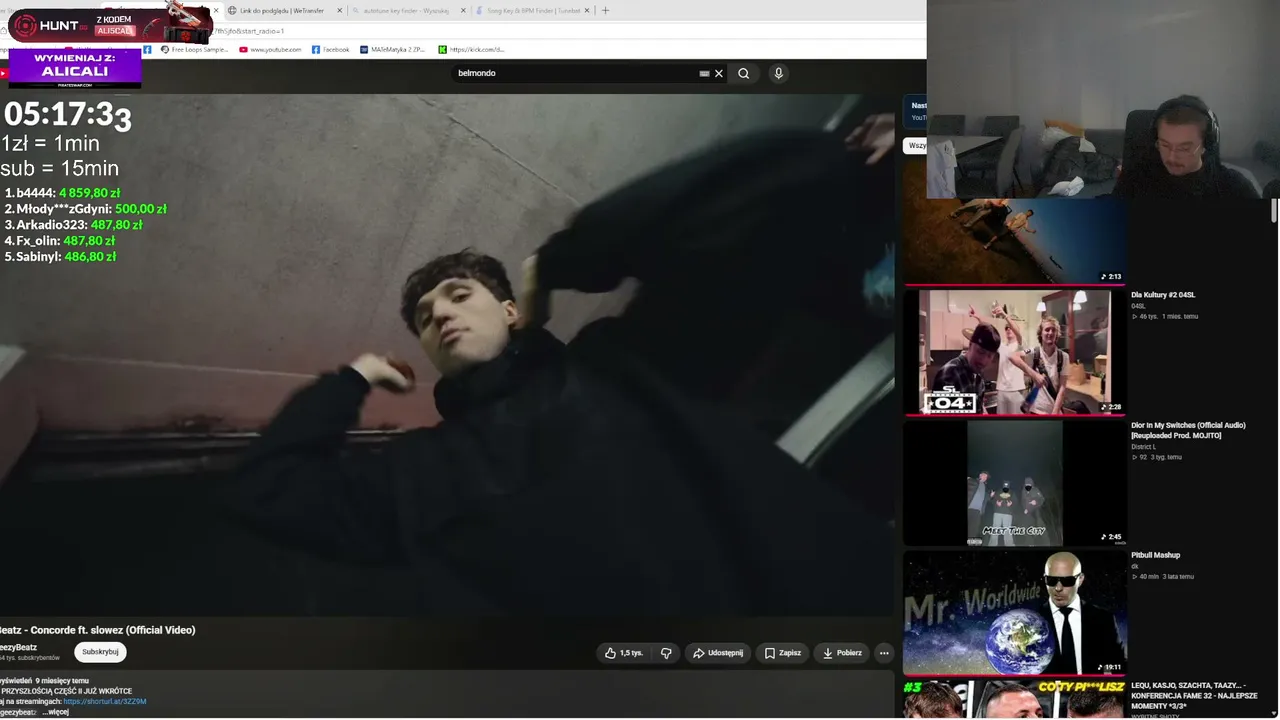Open the kick.com bookmark
The width and height of the screenshot is (1280, 720).
(x=471, y=49)
